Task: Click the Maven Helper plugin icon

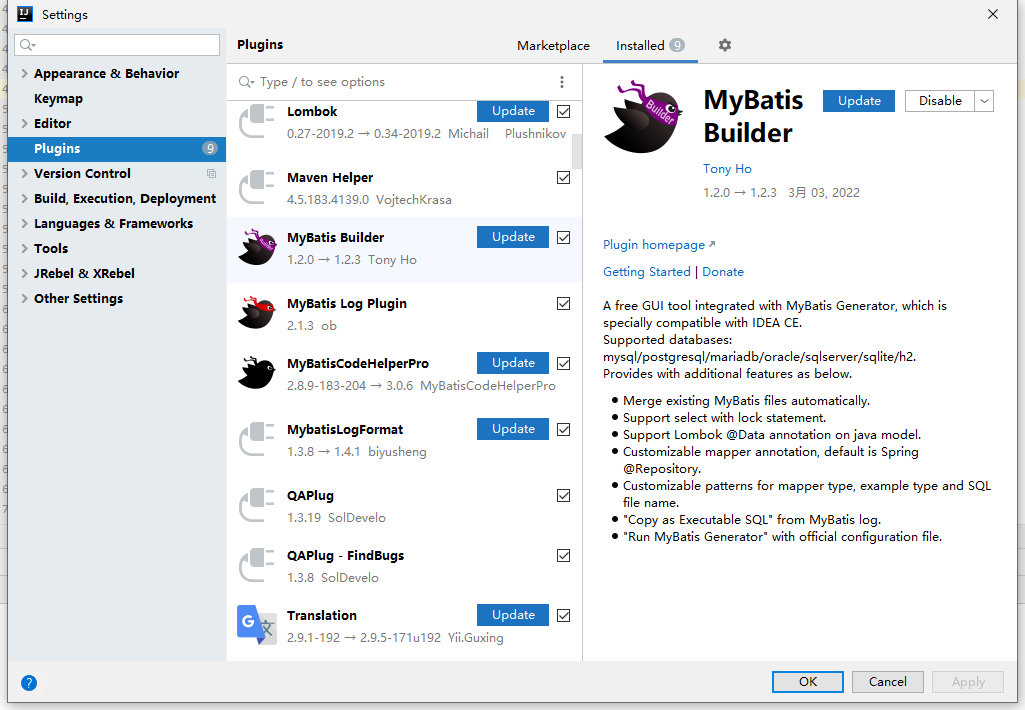Action: tap(256, 188)
